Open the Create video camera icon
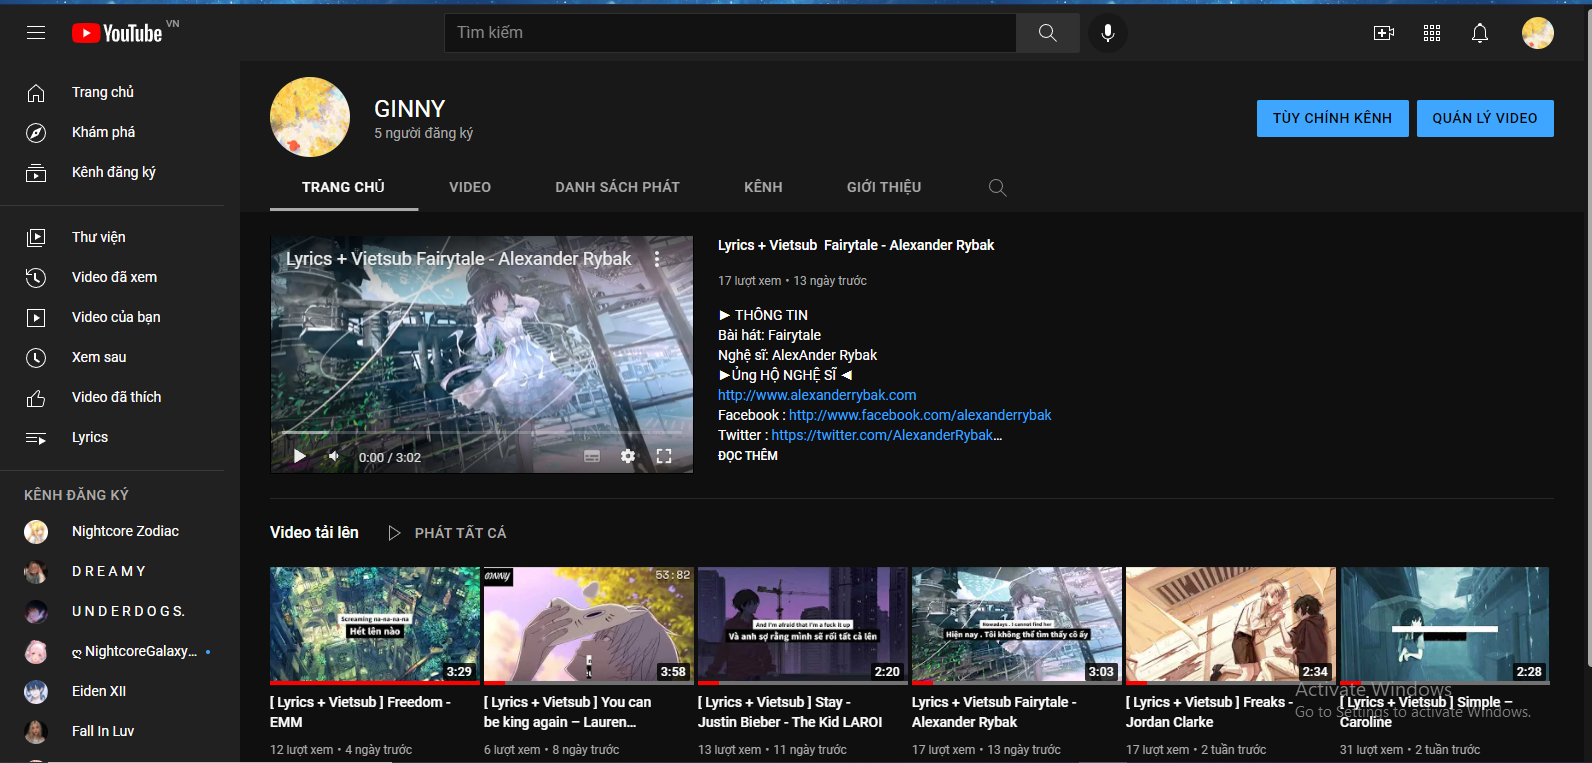This screenshot has width=1592, height=763. point(1384,33)
